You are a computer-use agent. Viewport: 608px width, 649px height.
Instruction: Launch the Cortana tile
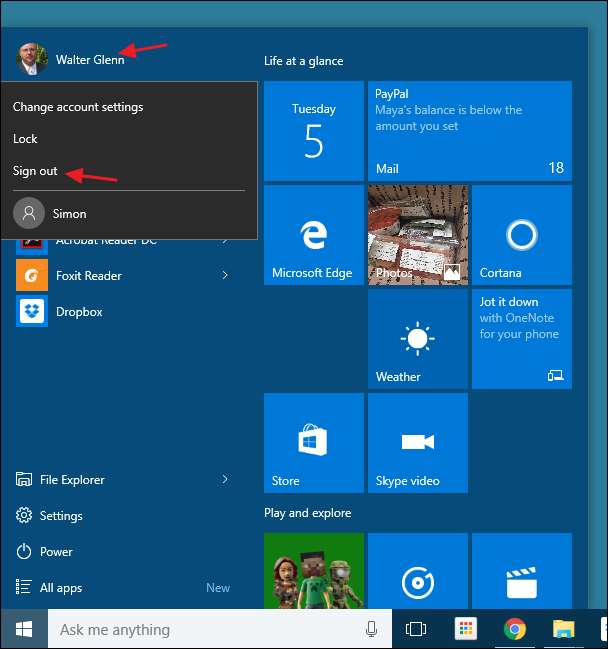click(x=521, y=236)
